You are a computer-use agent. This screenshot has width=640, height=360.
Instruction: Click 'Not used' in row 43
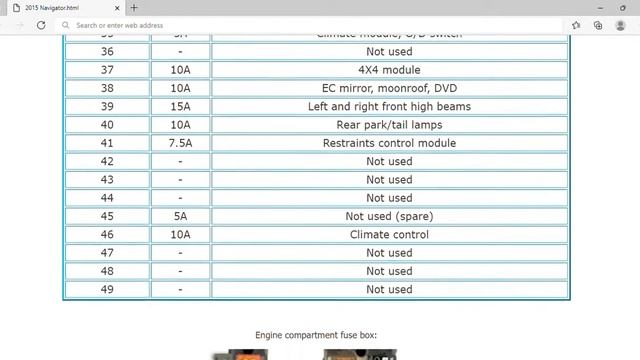(x=389, y=180)
